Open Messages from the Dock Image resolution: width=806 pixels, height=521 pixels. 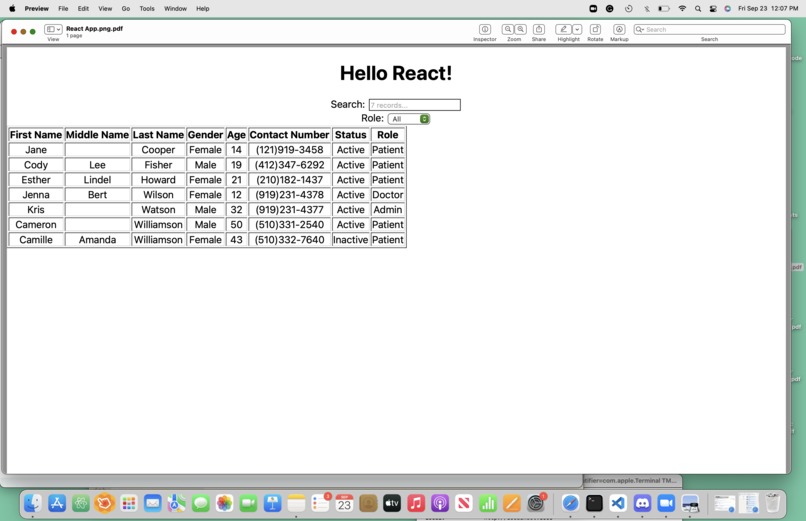point(200,503)
